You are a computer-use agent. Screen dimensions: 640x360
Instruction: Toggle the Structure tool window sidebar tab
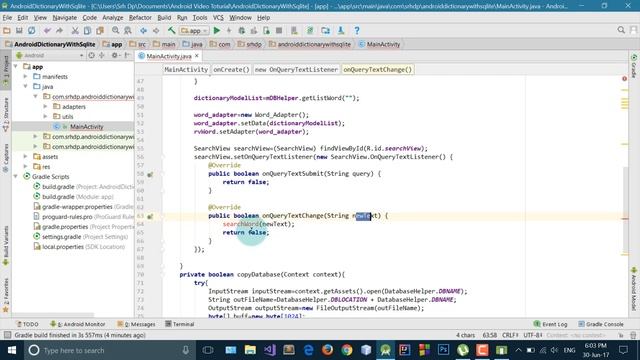click(x=6, y=115)
